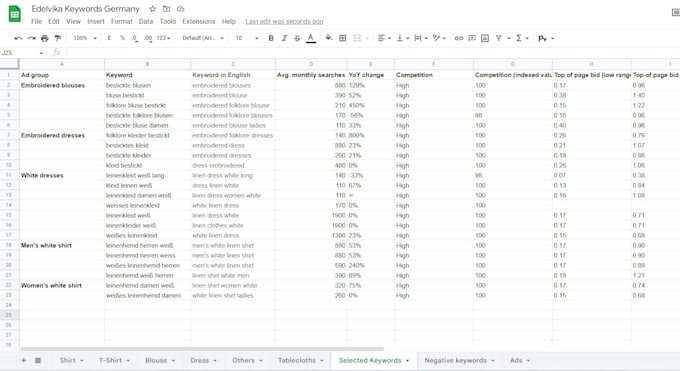Open the Text wrapping dropdown
Image resolution: width=680 pixels, height=371 pixels.
click(421, 38)
